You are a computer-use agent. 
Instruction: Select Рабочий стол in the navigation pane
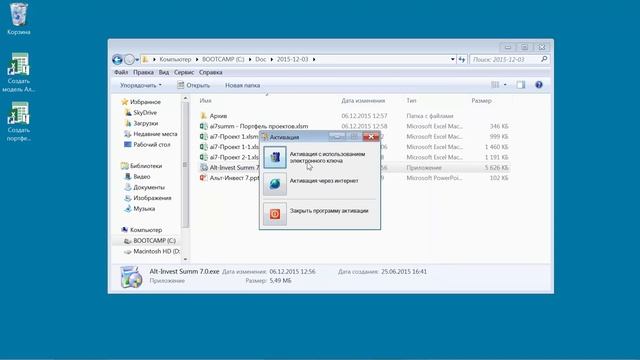(147, 144)
